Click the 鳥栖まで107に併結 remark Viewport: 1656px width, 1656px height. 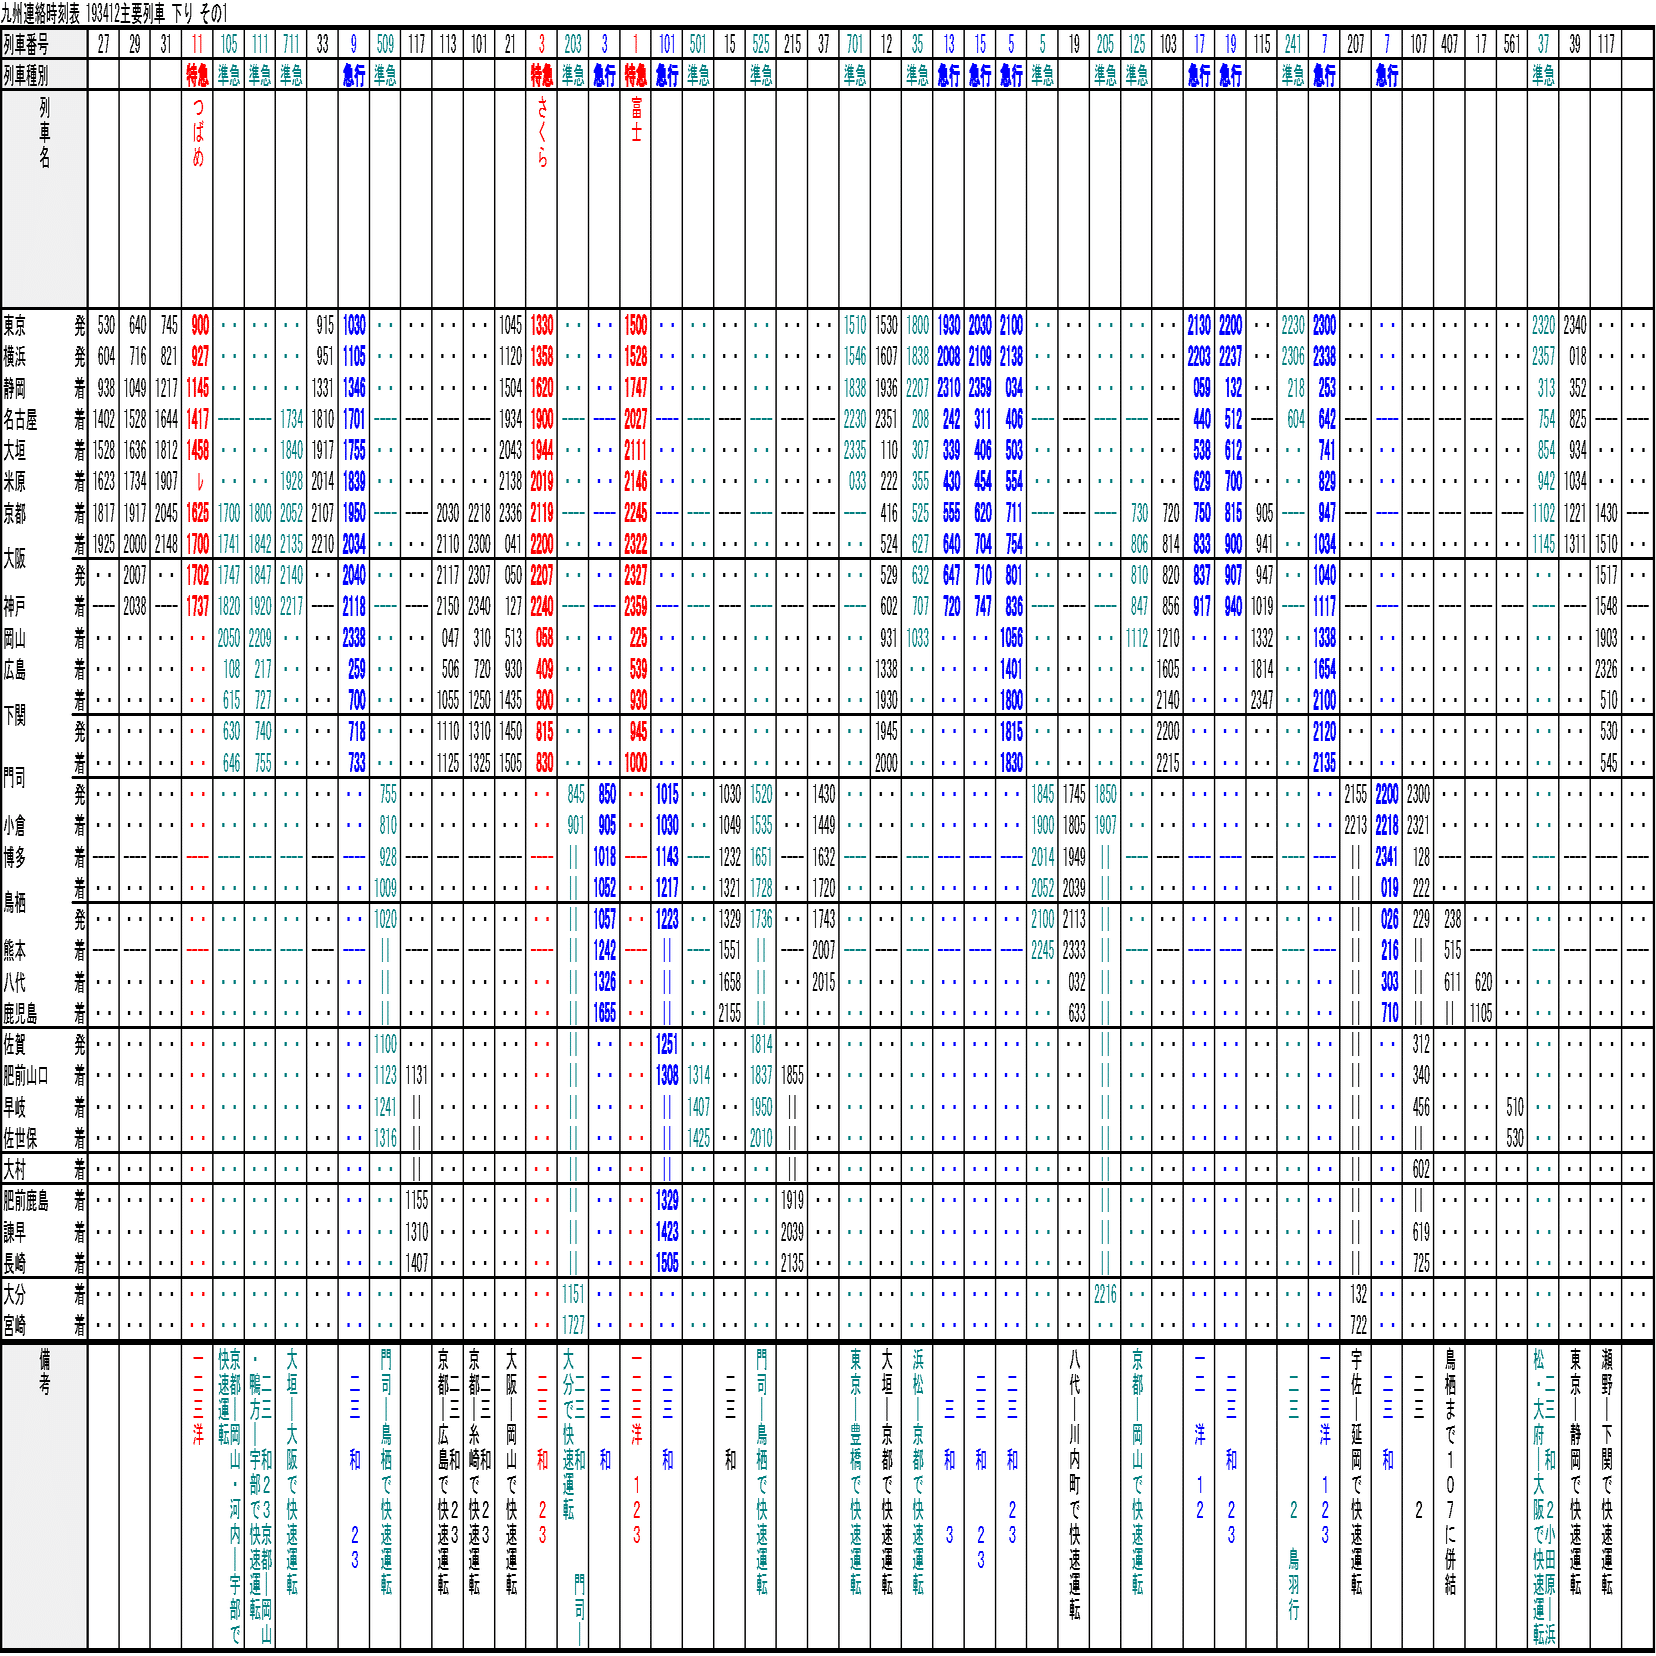1450,1472
